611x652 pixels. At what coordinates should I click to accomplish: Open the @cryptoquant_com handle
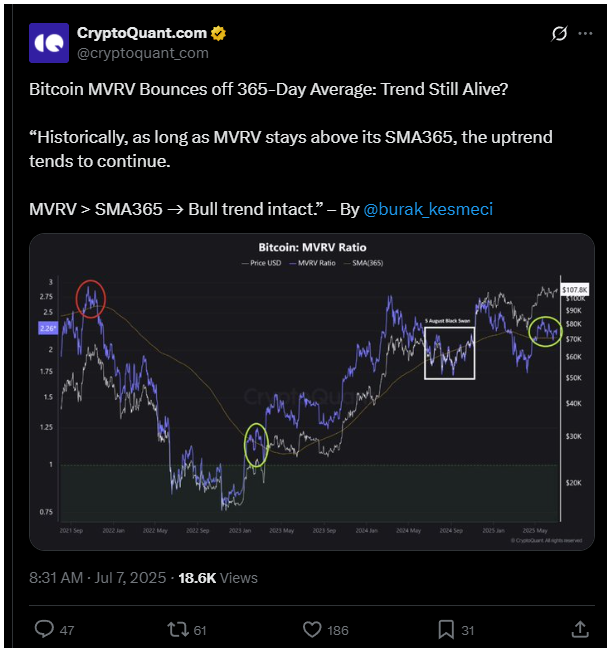coord(143,53)
